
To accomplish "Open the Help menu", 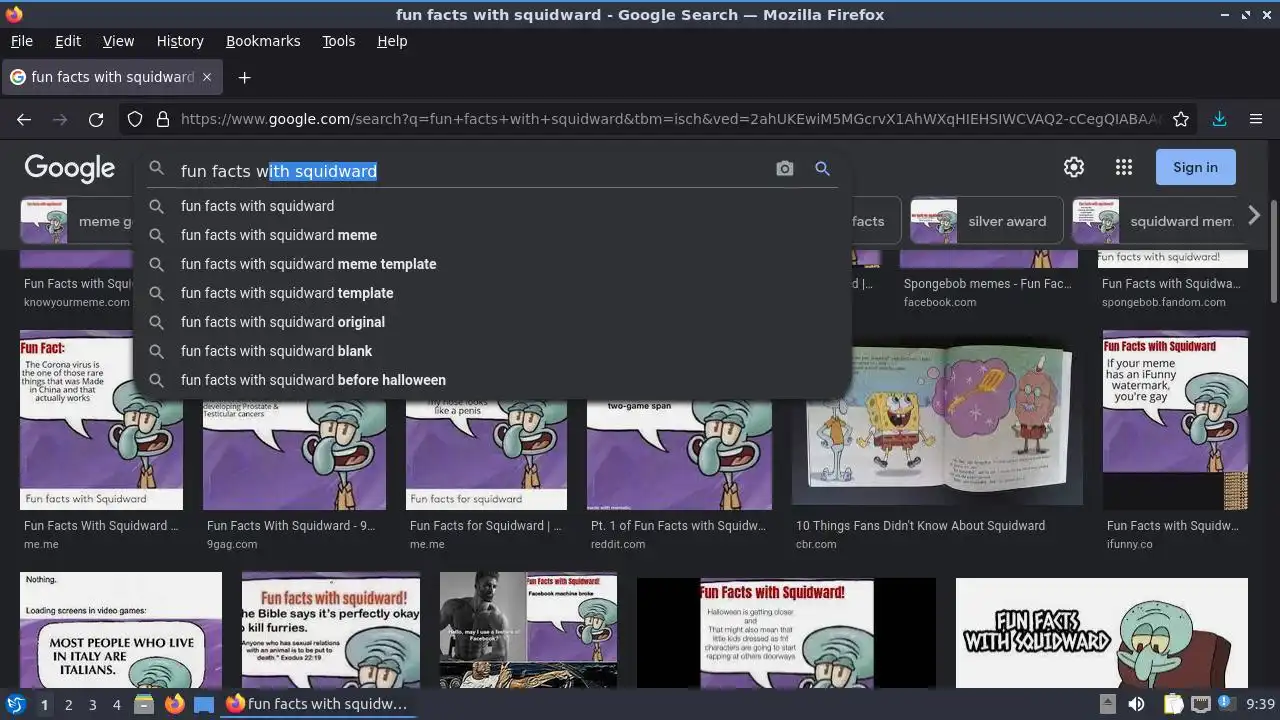I will (x=392, y=41).
